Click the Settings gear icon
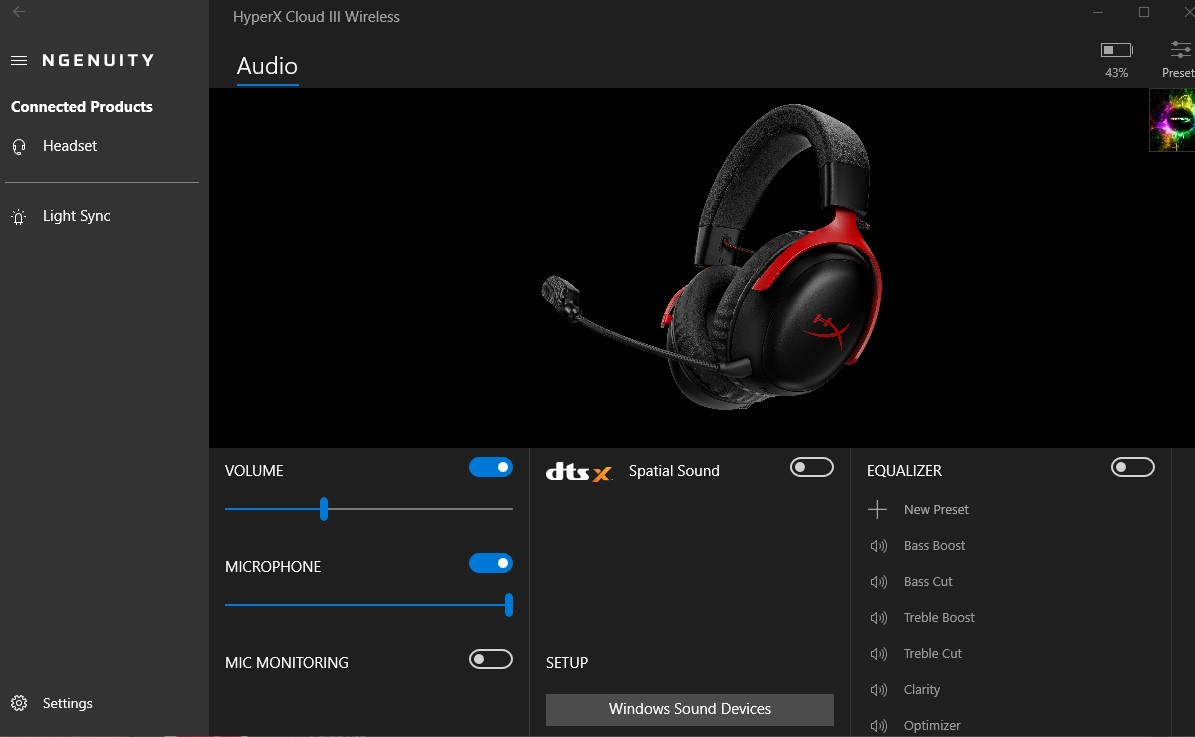This screenshot has width=1195, height=737. [x=19, y=703]
